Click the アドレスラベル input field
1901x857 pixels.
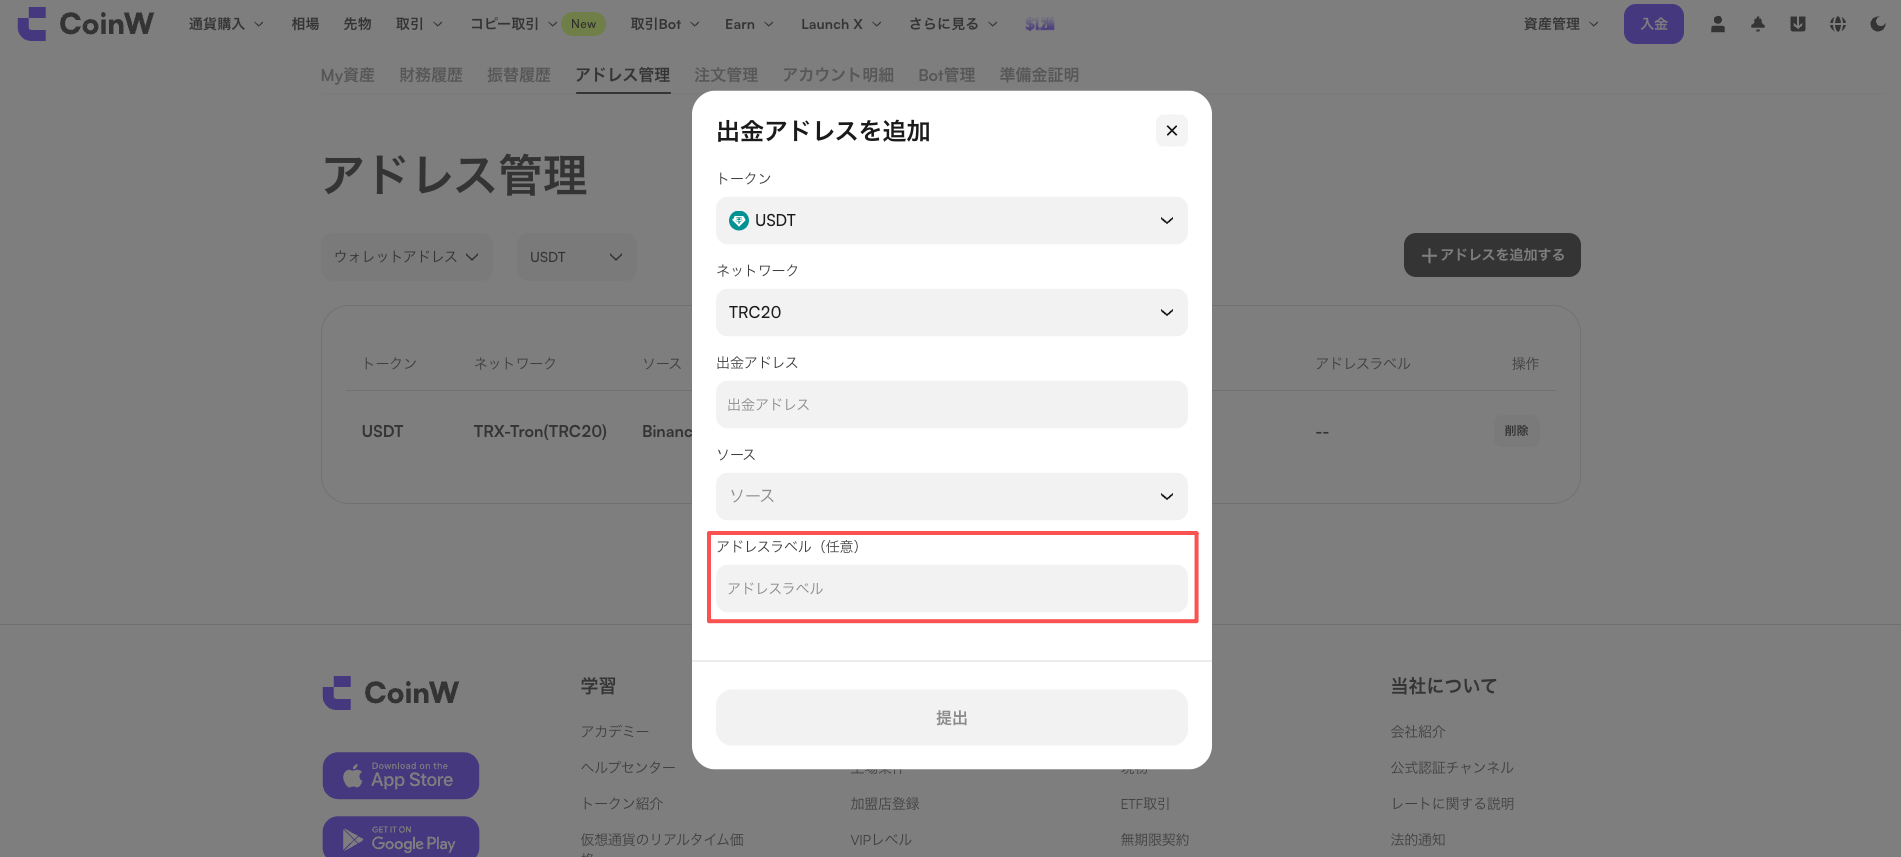[951, 588]
